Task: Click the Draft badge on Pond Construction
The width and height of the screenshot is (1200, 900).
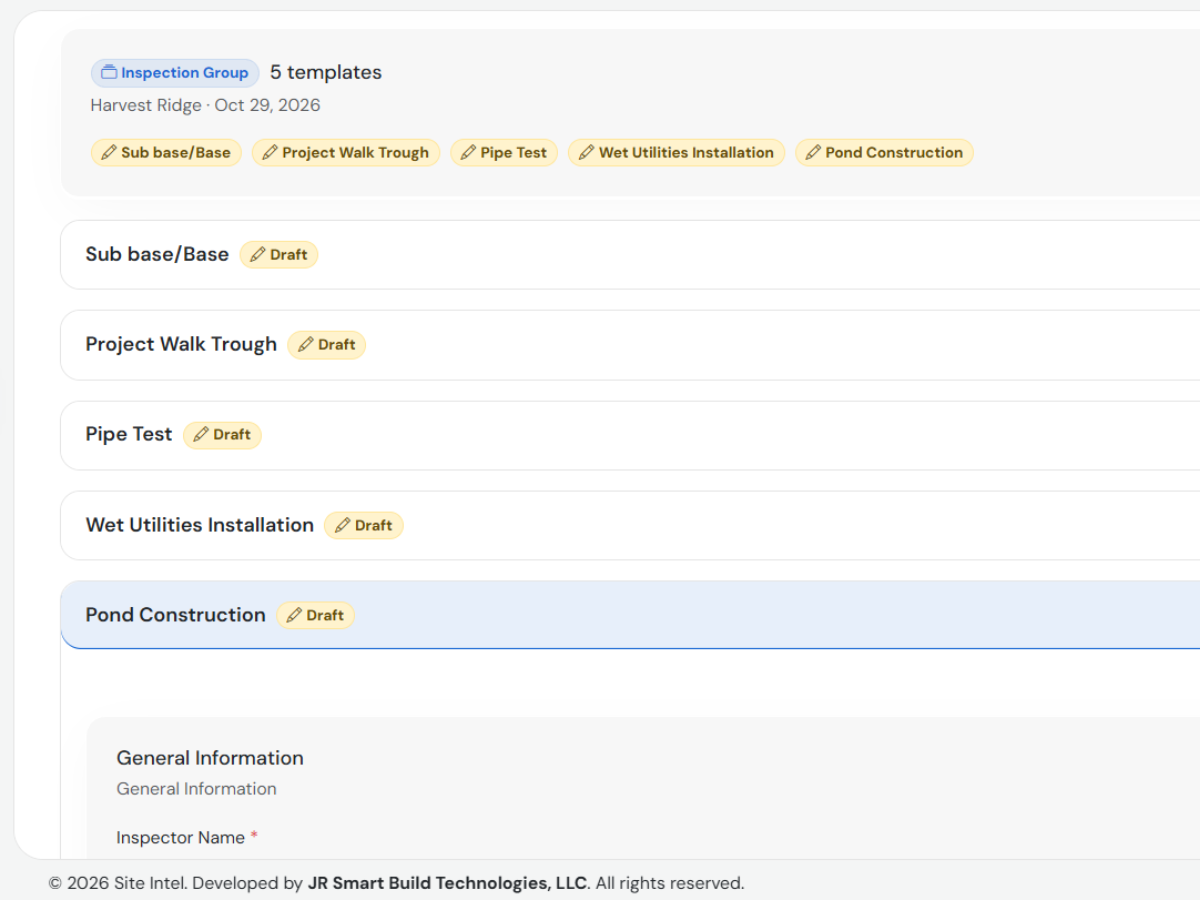Action: point(315,616)
